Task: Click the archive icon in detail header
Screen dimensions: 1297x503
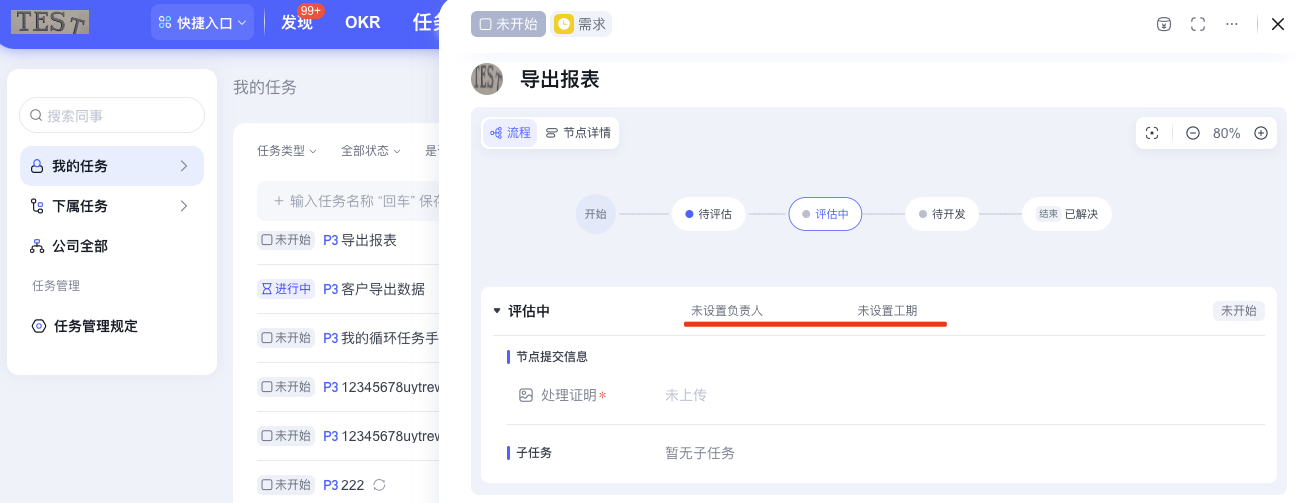Action: point(1164,24)
